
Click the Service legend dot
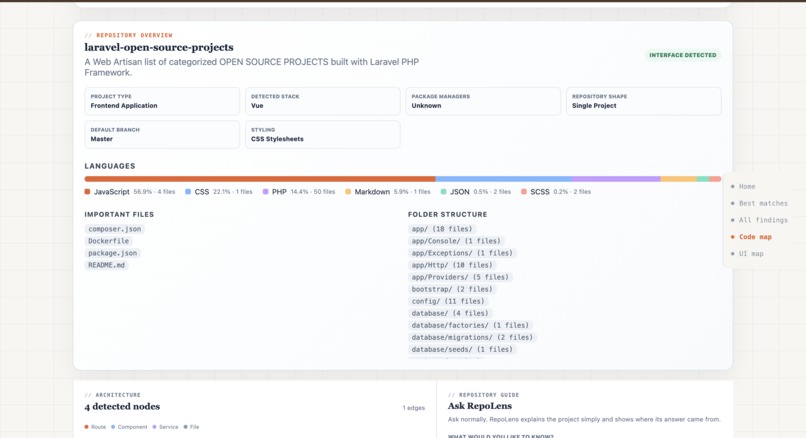(154, 427)
